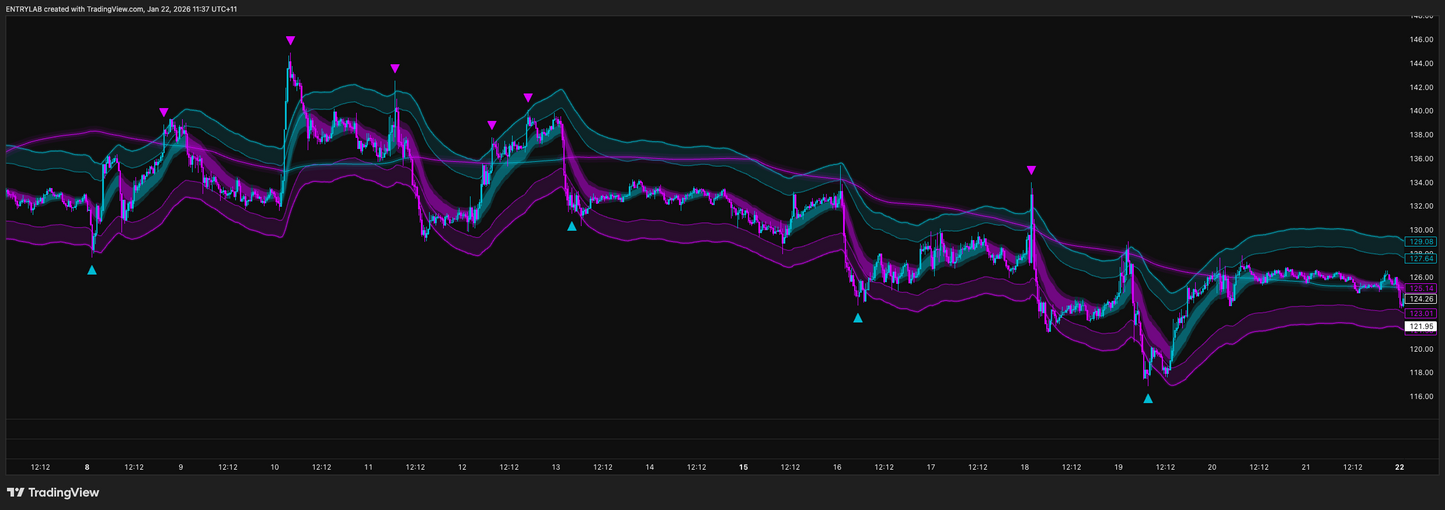This screenshot has width=1445, height=510.
Task: Select date 10 on the time axis
Action: coord(275,467)
